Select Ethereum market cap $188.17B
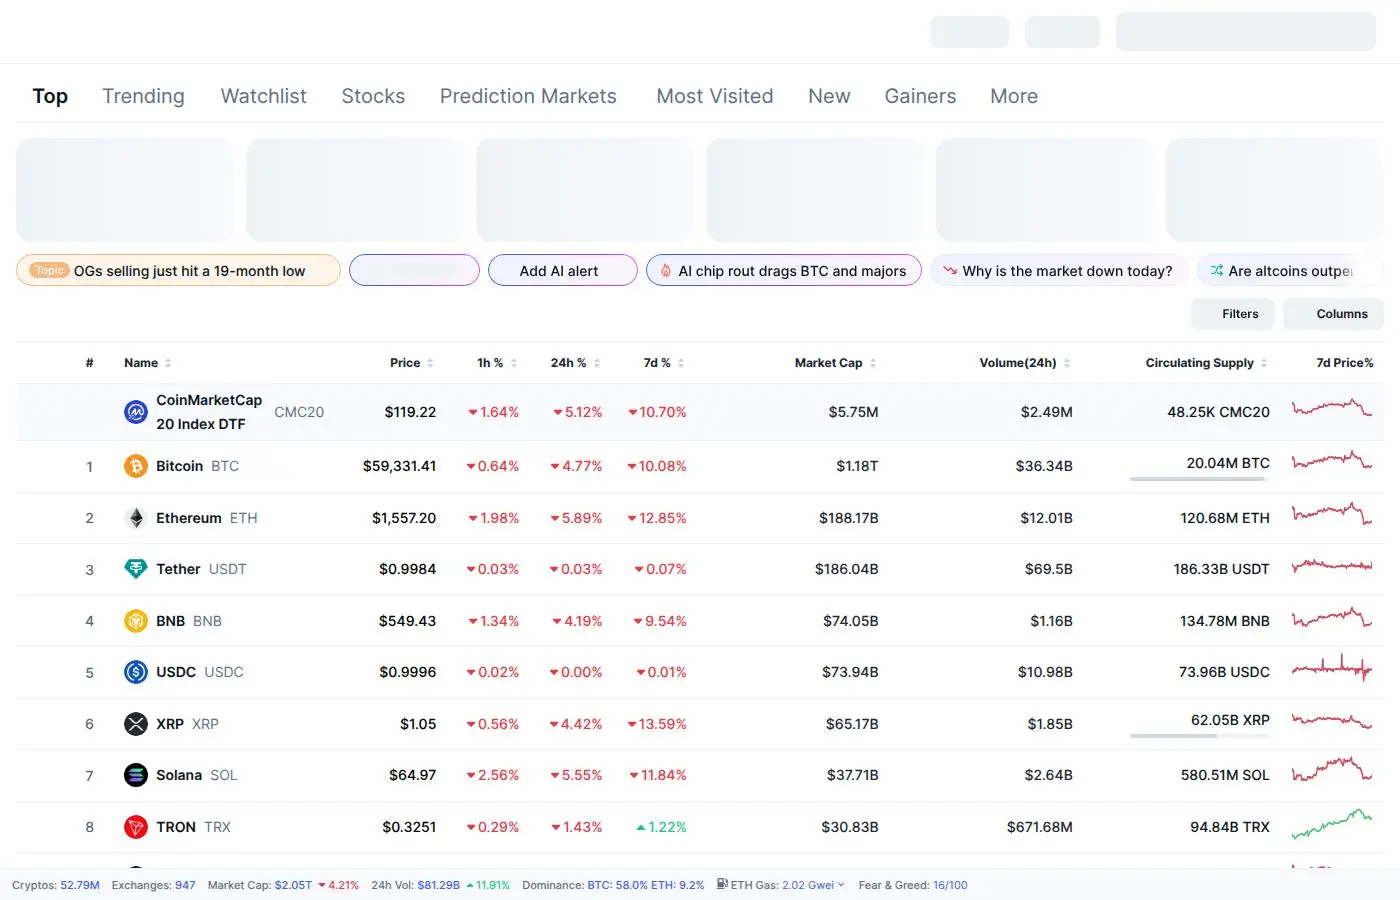The width and height of the screenshot is (1400, 900). coord(848,518)
